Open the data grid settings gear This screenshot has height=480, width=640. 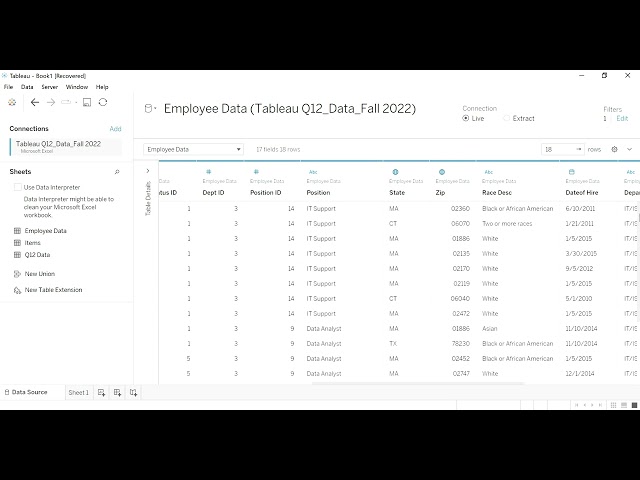point(614,149)
